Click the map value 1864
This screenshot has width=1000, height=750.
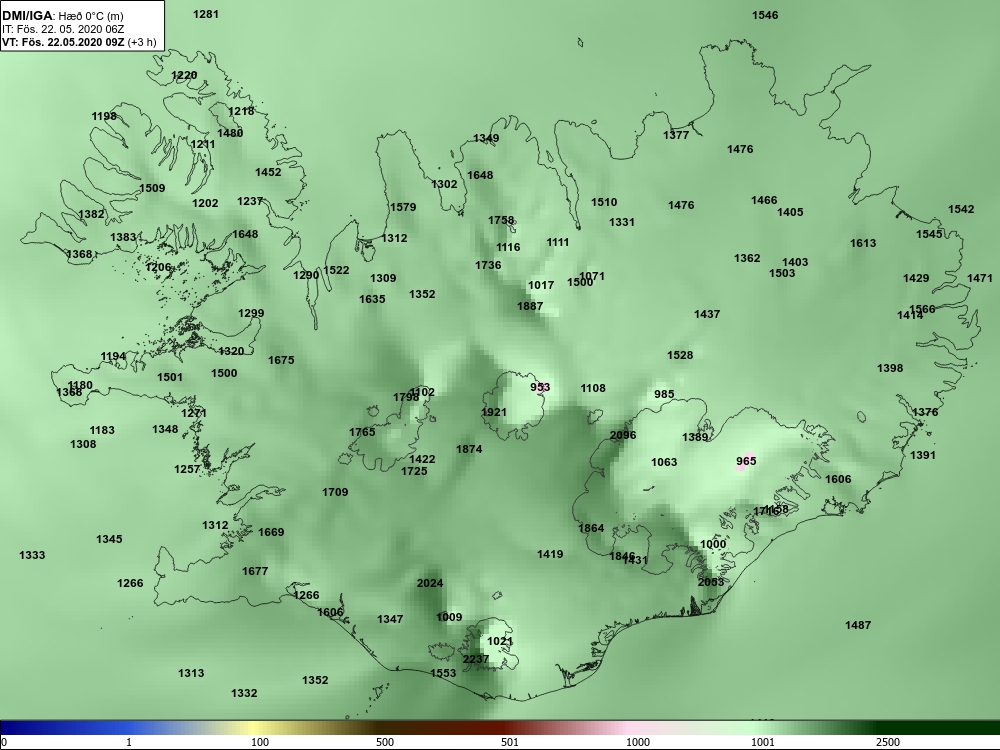[591, 528]
